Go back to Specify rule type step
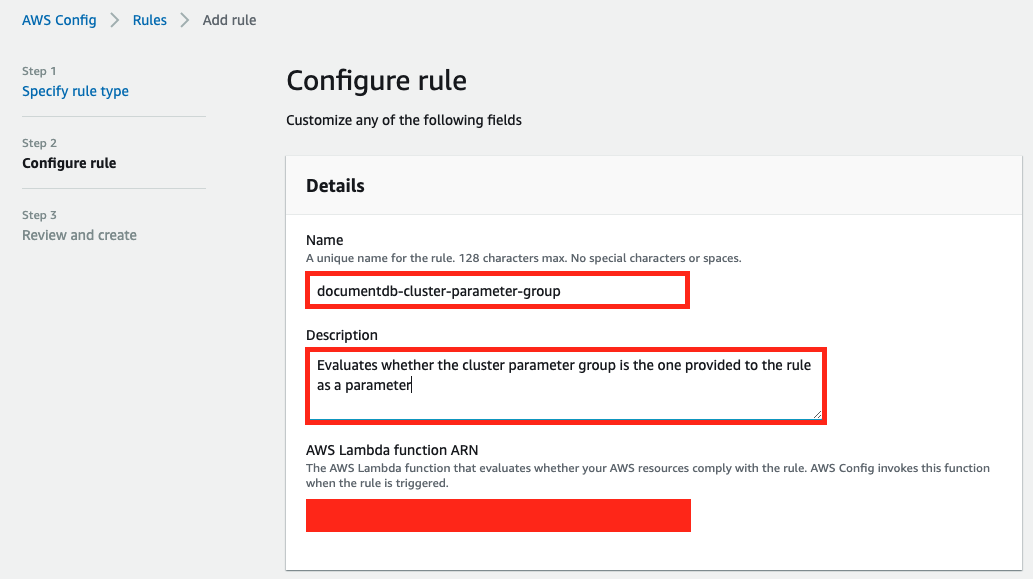 pos(75,91)
